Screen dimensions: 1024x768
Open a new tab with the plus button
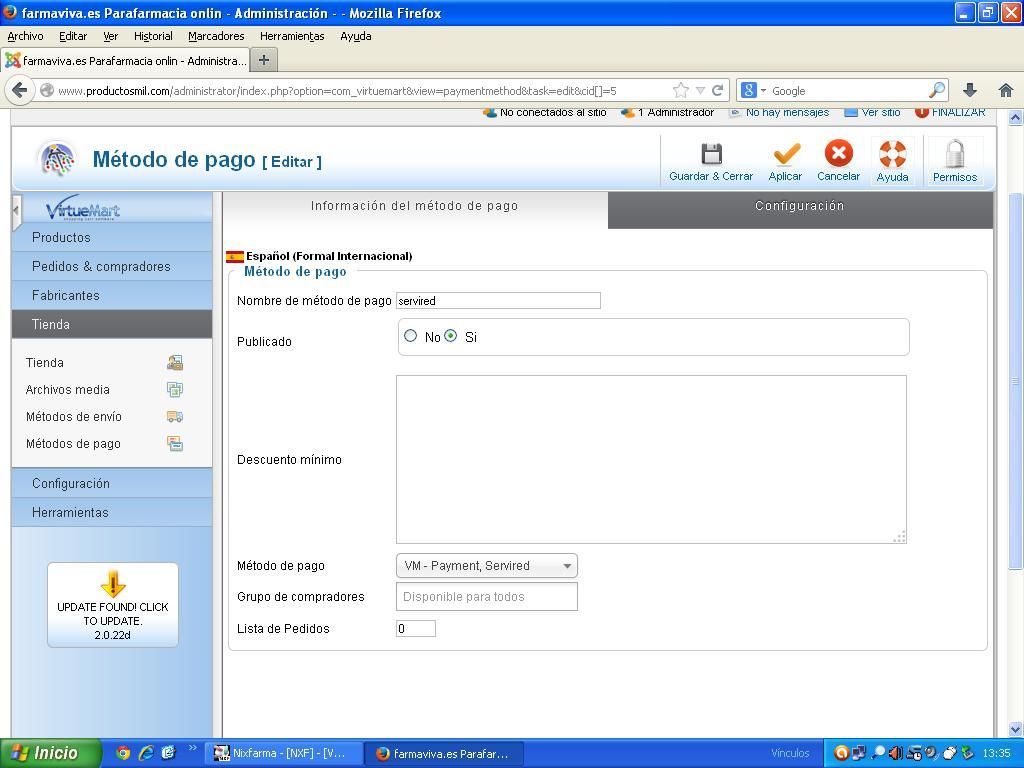pos(264,60)
